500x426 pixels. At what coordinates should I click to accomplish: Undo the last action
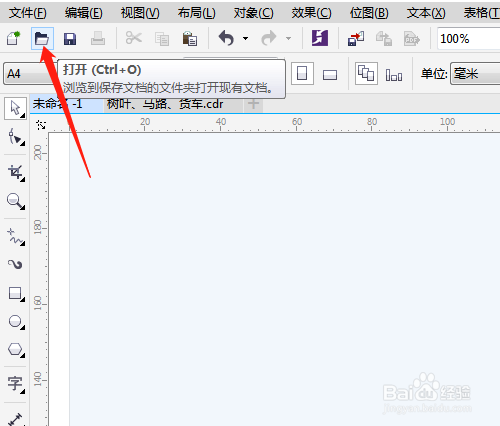(x=226, y=38)
